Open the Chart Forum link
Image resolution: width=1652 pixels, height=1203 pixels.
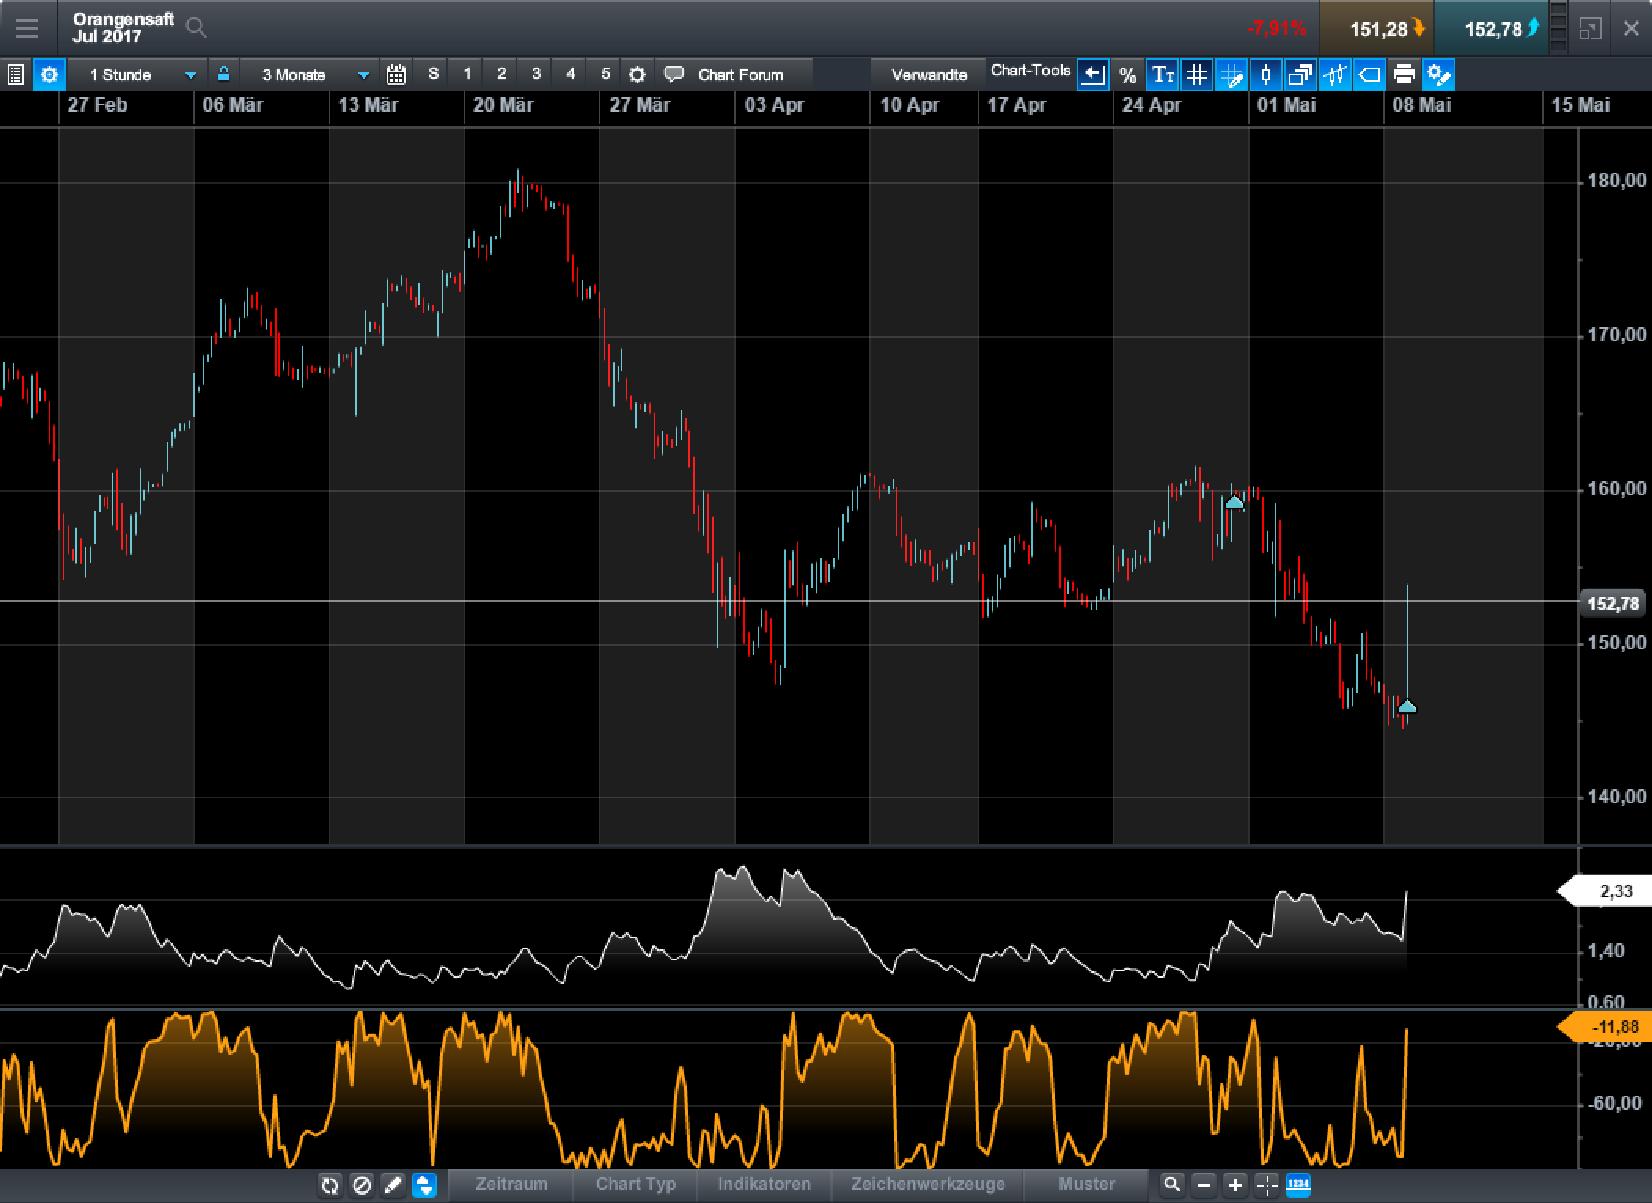740,74
